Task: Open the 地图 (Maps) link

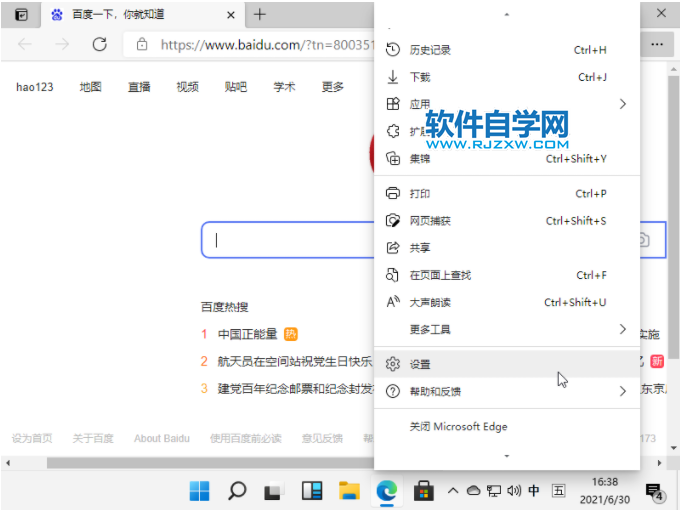Action: click(90, 87)
